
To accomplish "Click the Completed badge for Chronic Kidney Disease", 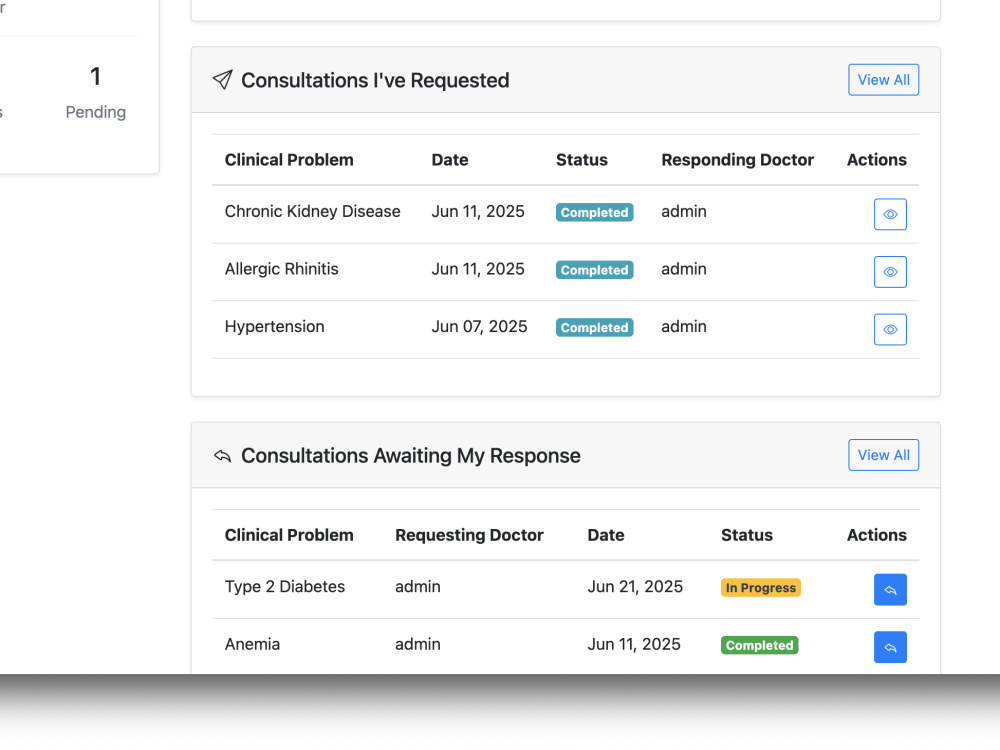I will pyautogui.click(x=594, y=212).
